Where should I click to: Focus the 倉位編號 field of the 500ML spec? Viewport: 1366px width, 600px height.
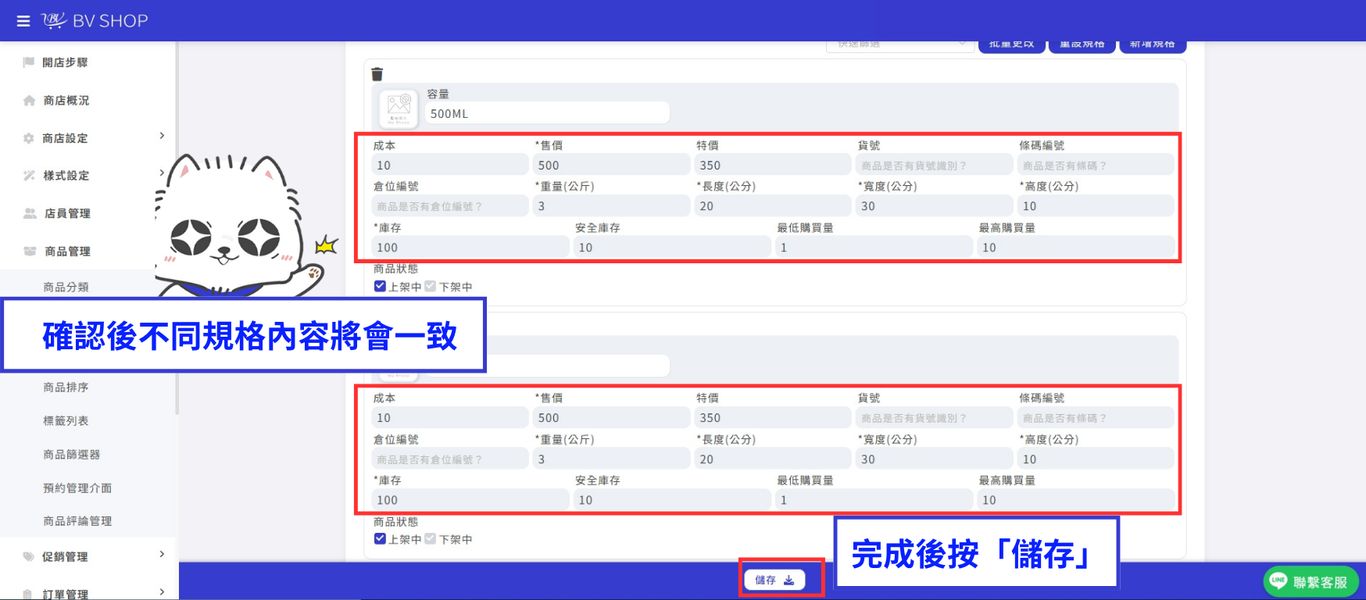coord(450,206)
